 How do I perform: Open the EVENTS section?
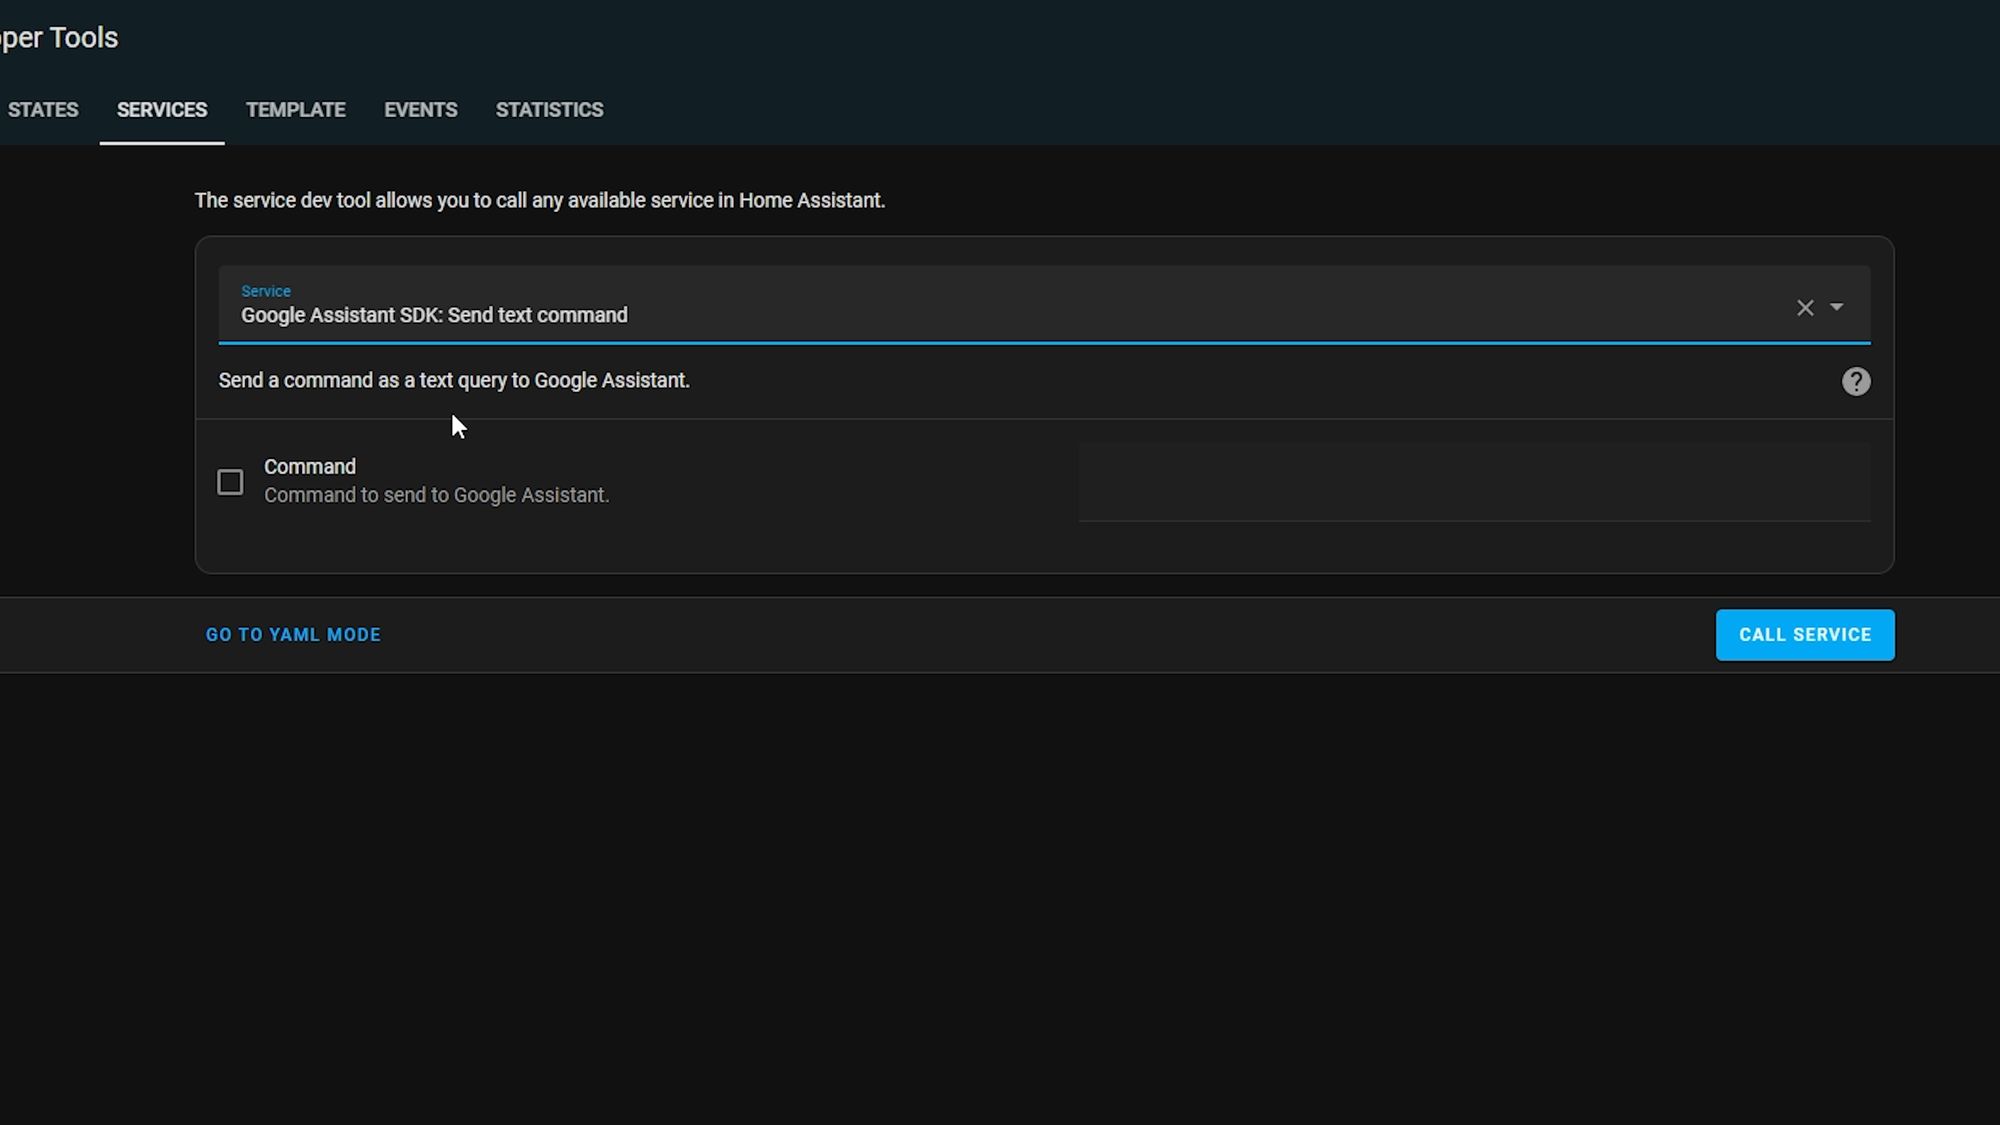click(420, 109)
